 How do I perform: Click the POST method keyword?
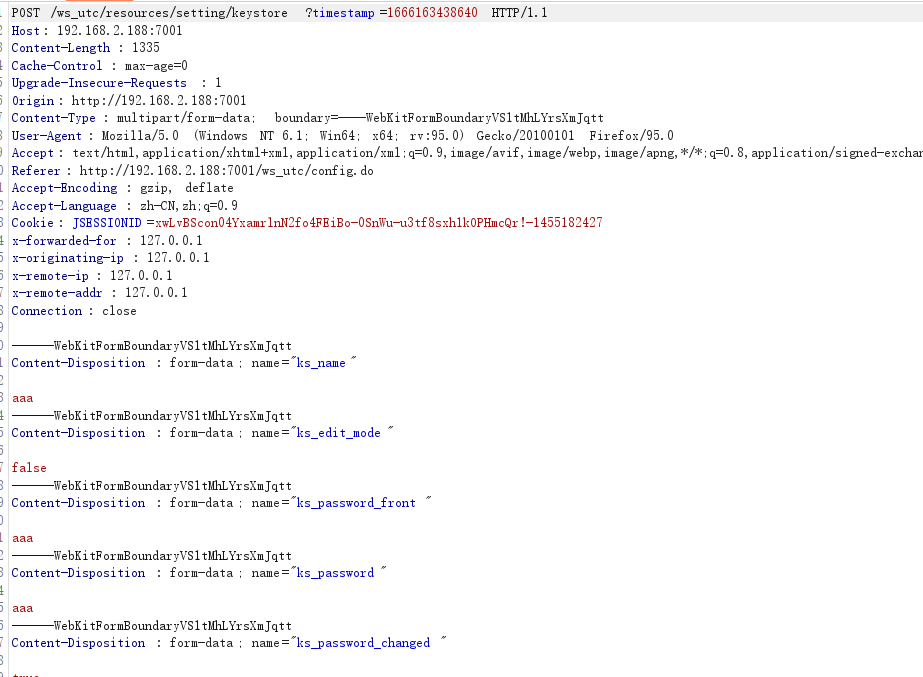point(27,13)
